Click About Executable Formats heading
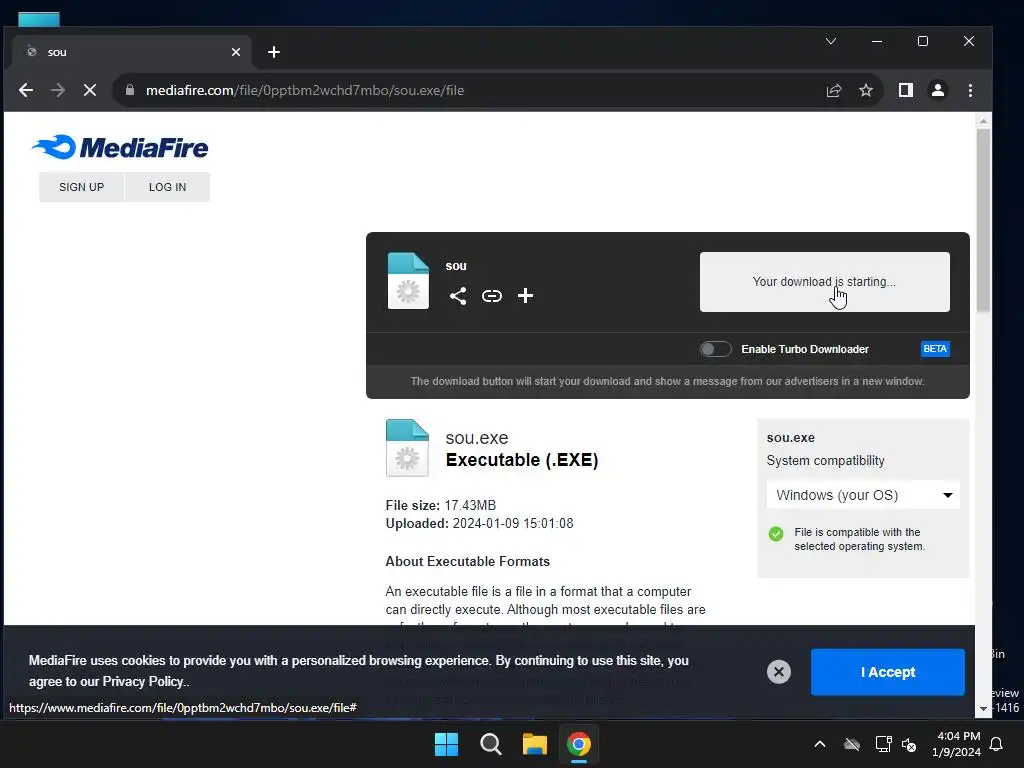The width and height of the screenshot is (1024, 768). (x=468, y=561)
